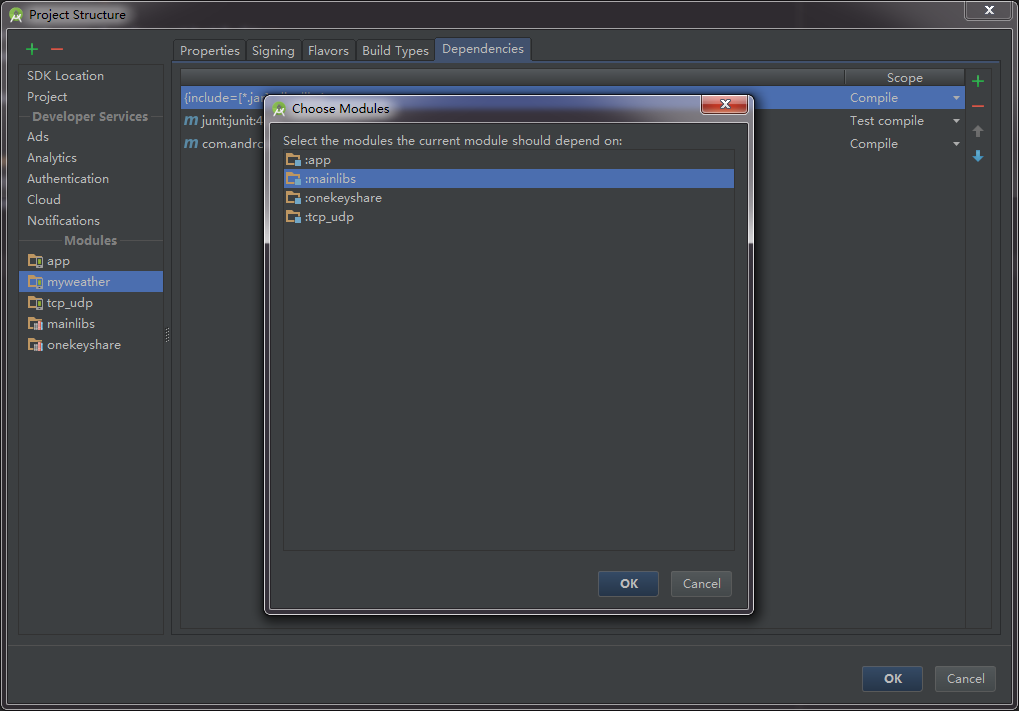Click the :tcp_udp folder icon in dialog
The height and width of the screenshot is (711, 1019).
(x=293, y=216)
